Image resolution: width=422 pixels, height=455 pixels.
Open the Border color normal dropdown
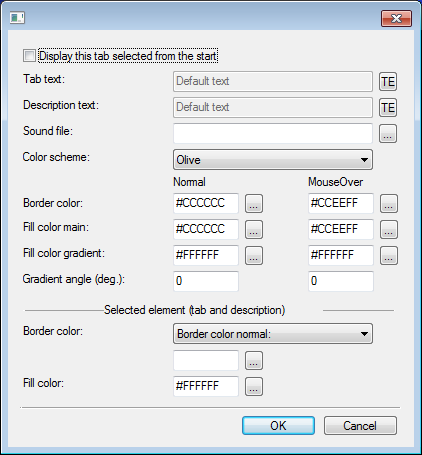pyautogui.click(x=273, y=333)
